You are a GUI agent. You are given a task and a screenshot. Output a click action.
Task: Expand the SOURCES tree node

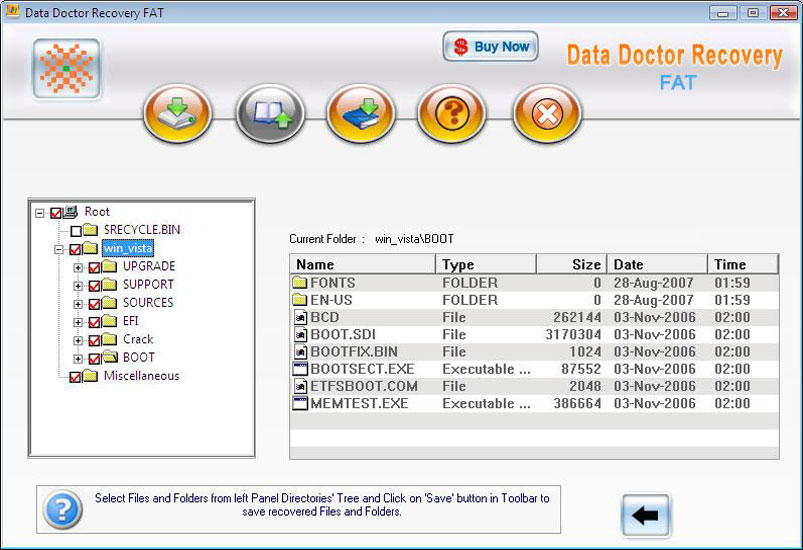[x=78, y=304]
